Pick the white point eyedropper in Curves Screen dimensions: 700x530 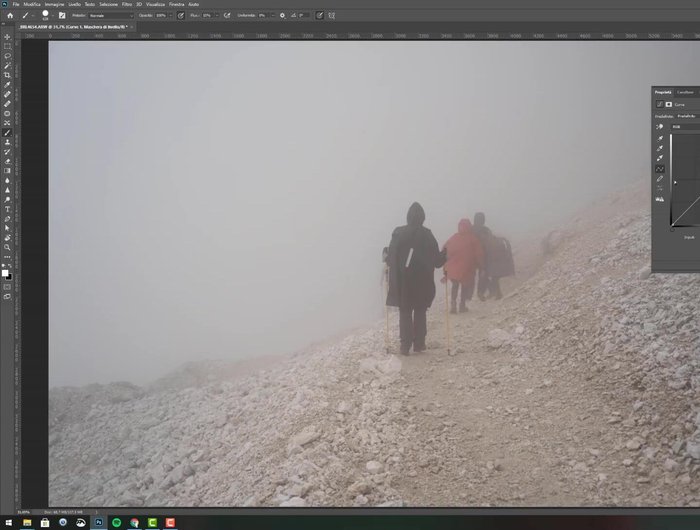660,158
